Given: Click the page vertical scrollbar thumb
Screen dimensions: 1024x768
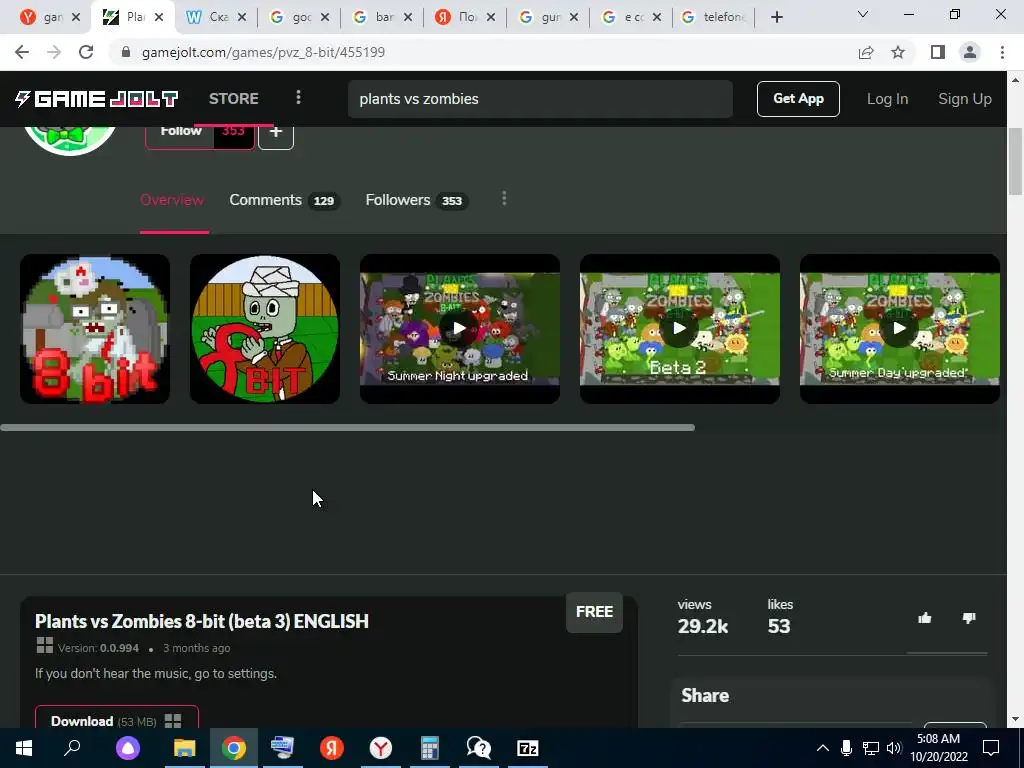Looking at the screenshot, I should click(1015, 162).
